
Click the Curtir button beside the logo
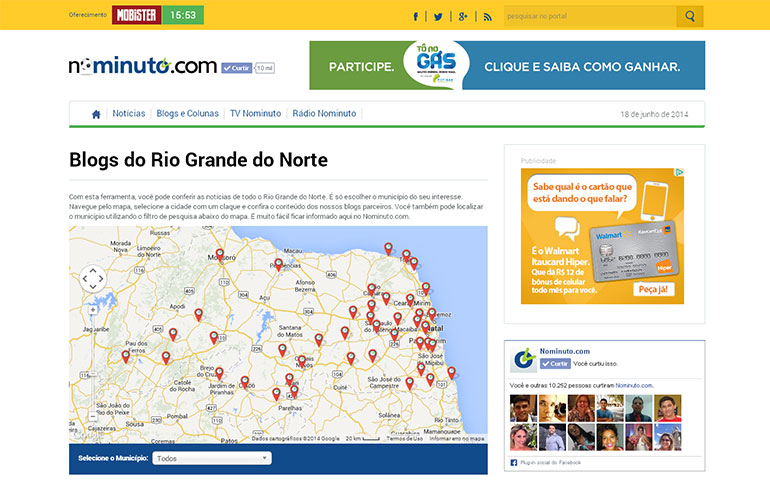(x=236, y=68)
